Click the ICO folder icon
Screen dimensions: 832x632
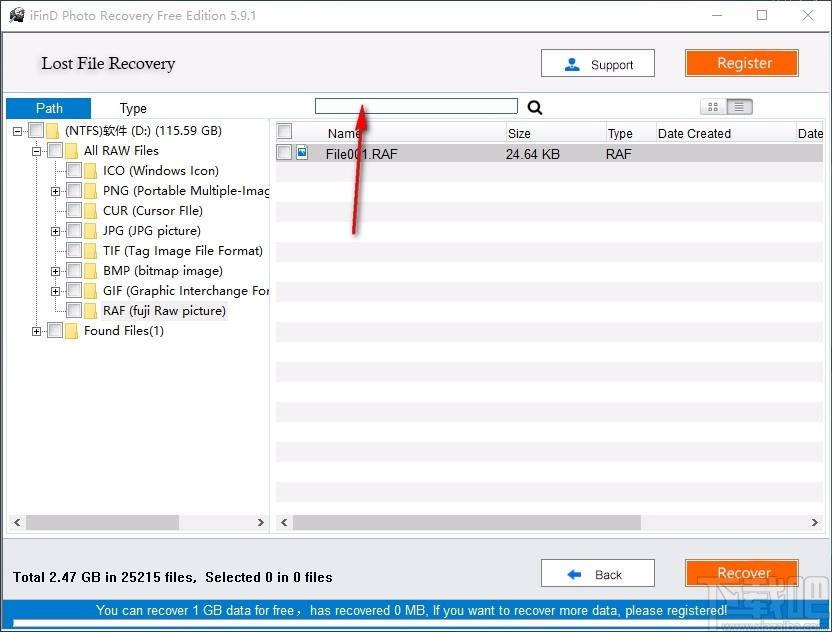91,171
